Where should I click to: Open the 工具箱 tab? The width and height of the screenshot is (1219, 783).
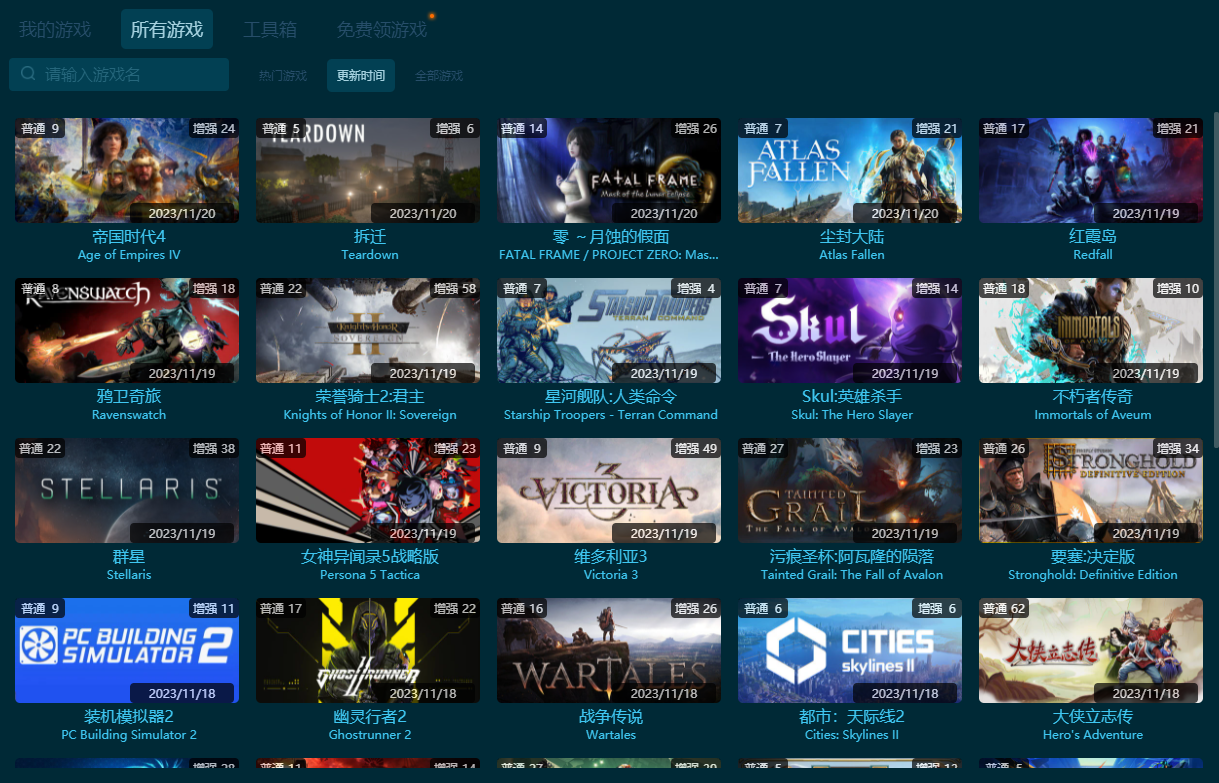270,30
